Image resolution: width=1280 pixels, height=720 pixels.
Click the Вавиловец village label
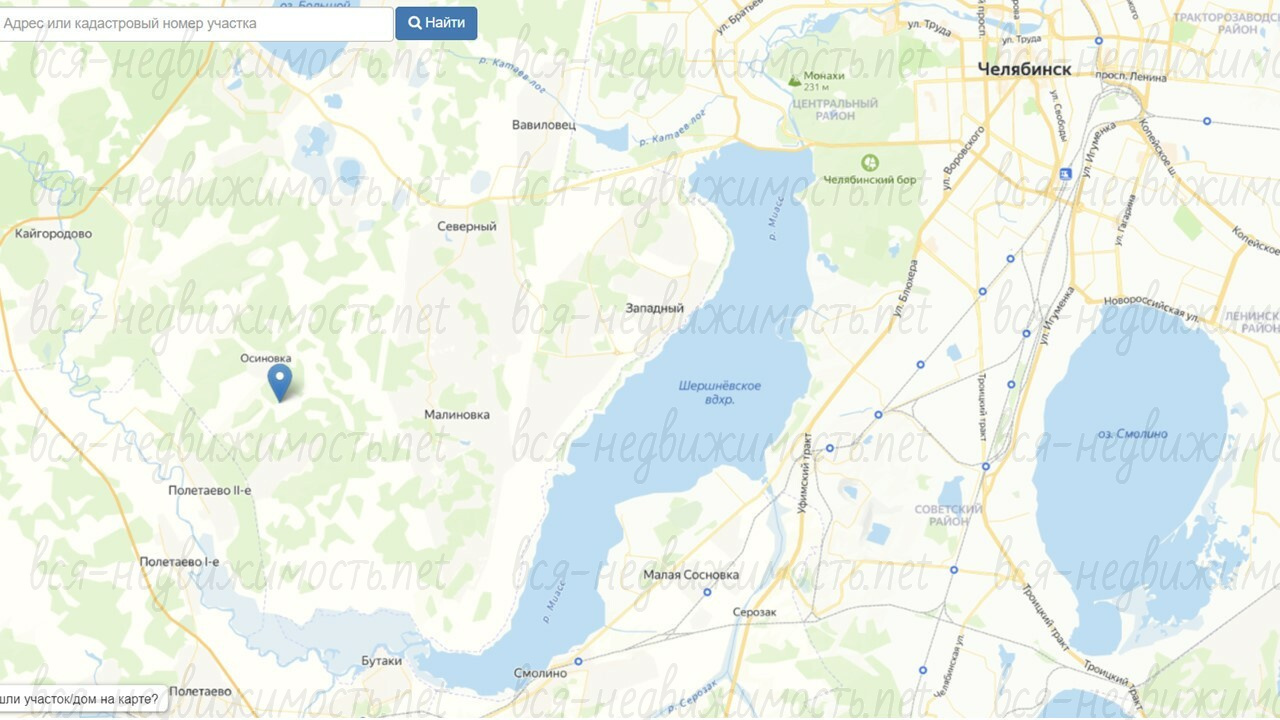click(x=544, y=126)
